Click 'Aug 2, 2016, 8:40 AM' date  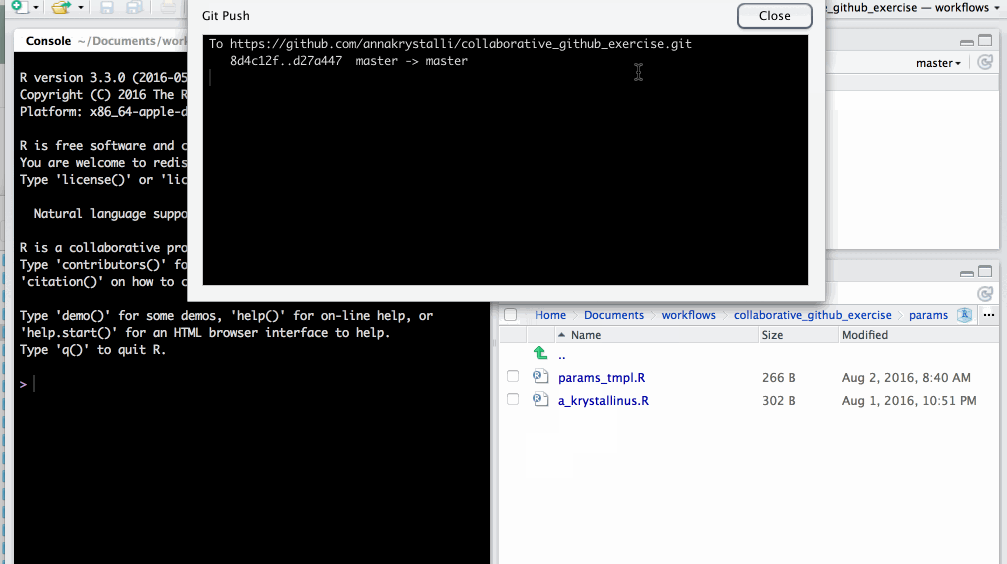point(906,378)
